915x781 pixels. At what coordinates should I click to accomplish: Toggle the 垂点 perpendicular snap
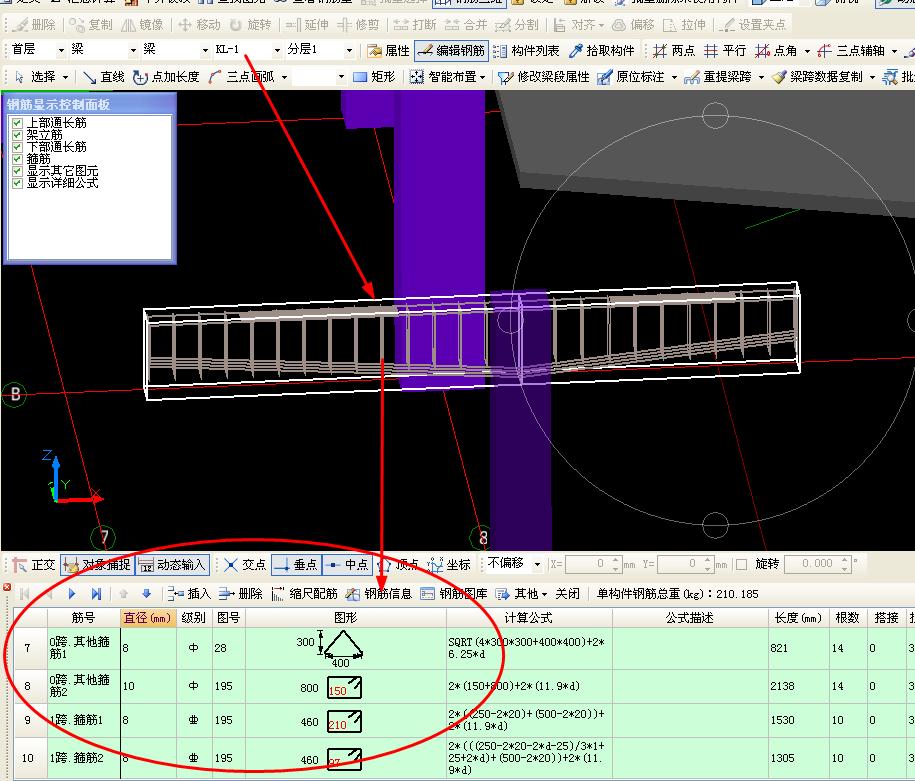click(x=296, y=564)
